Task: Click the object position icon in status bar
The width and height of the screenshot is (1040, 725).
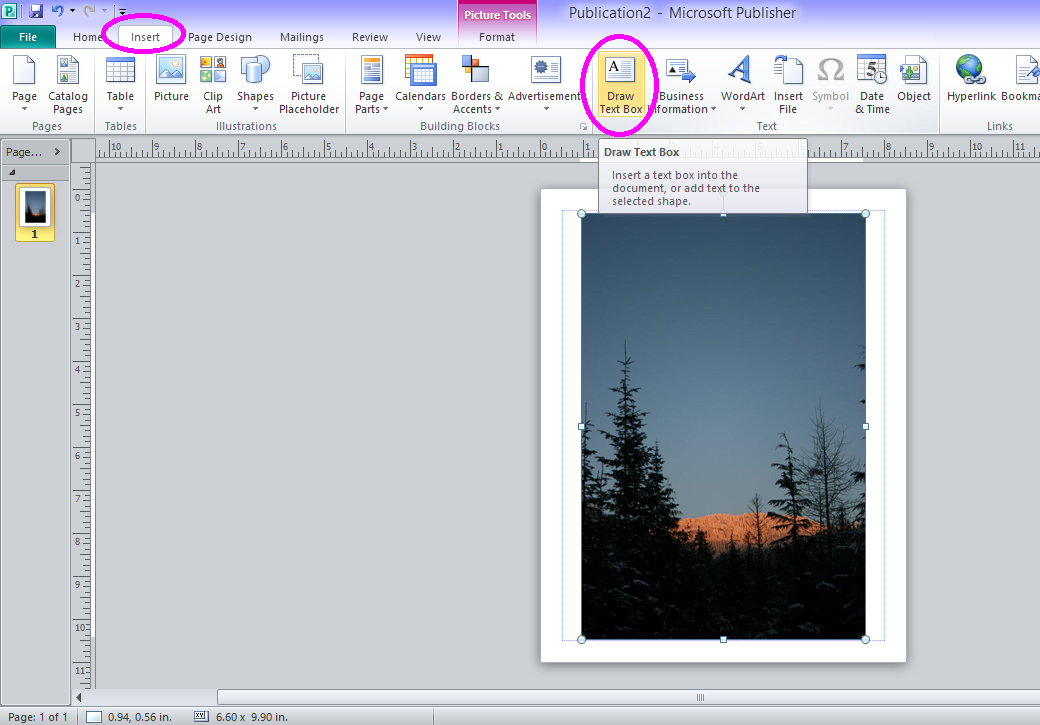Action: 94,717
